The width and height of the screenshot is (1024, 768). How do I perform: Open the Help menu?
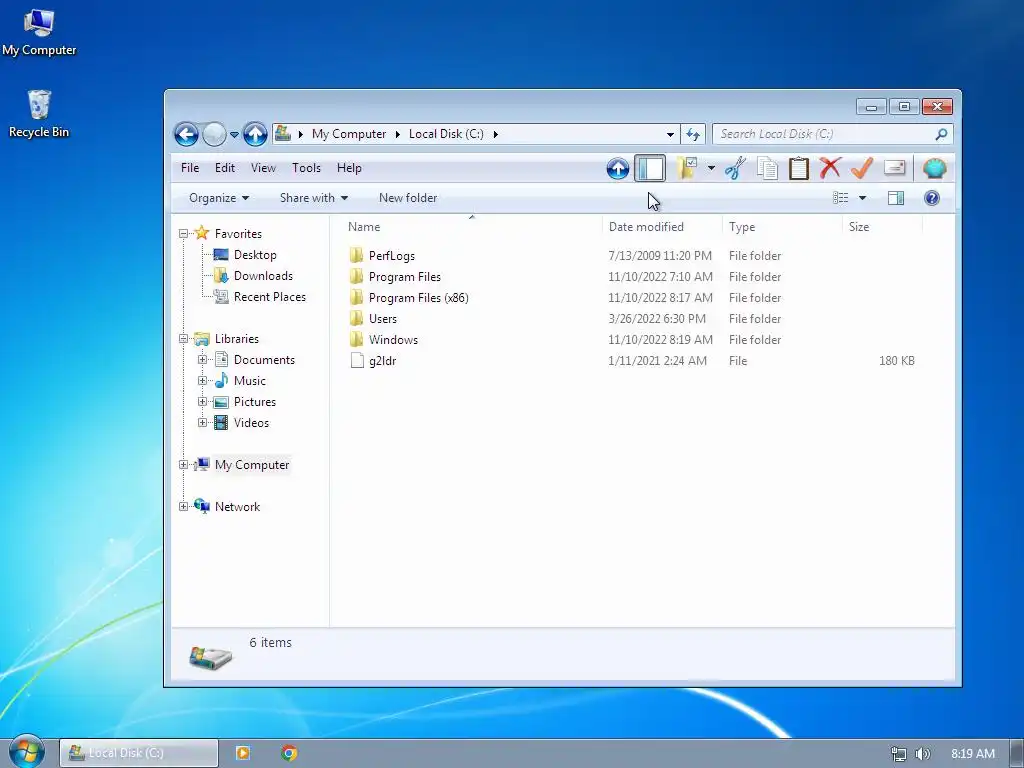pyautogui.click(x=349, y=168)
